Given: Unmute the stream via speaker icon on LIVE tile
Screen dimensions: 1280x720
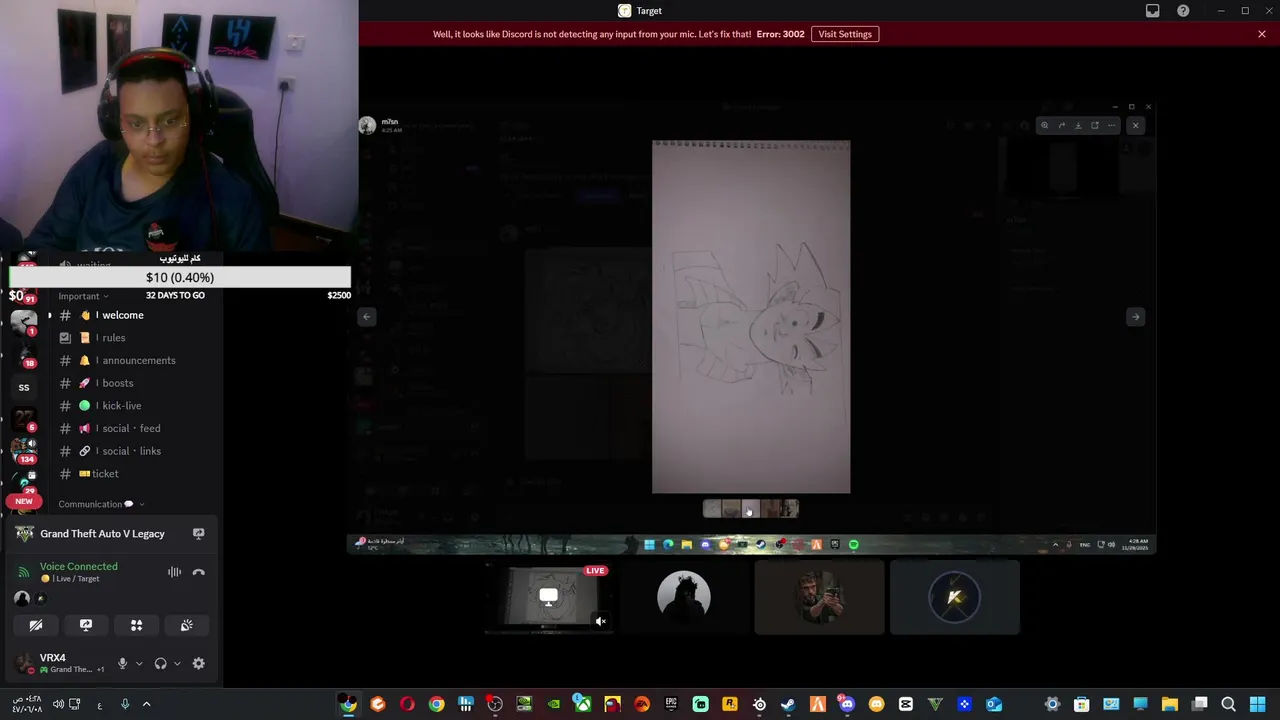Looking at the screenshot, I should tap(600, 621).
